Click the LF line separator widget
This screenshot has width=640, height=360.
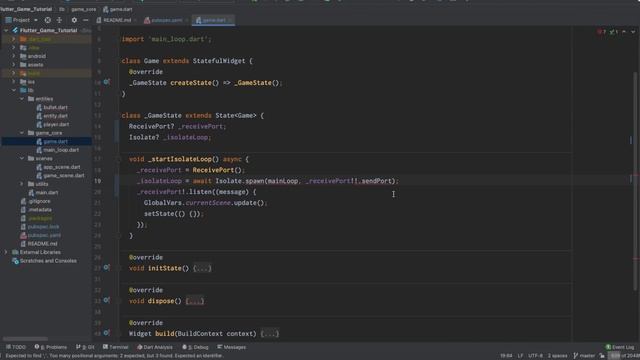click(x=520, y=356)
